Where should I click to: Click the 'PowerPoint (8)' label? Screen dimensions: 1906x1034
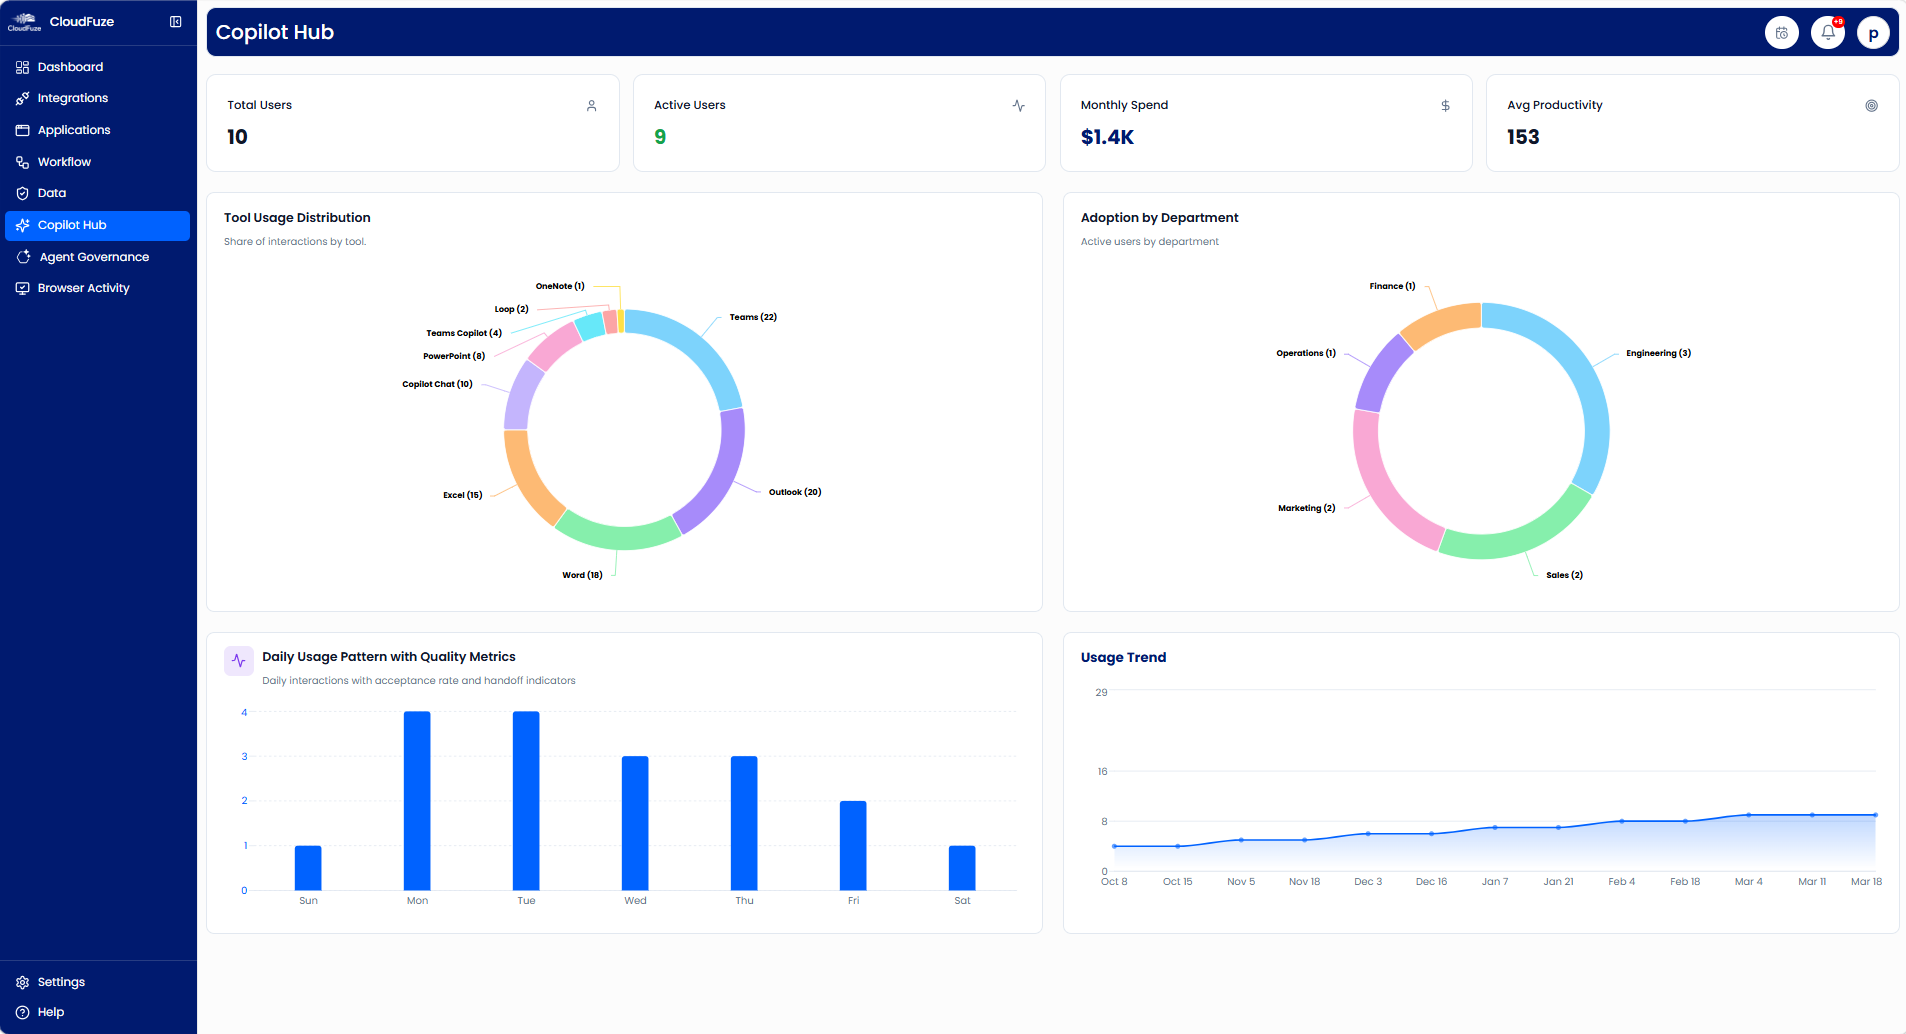(x=454, y=356)
